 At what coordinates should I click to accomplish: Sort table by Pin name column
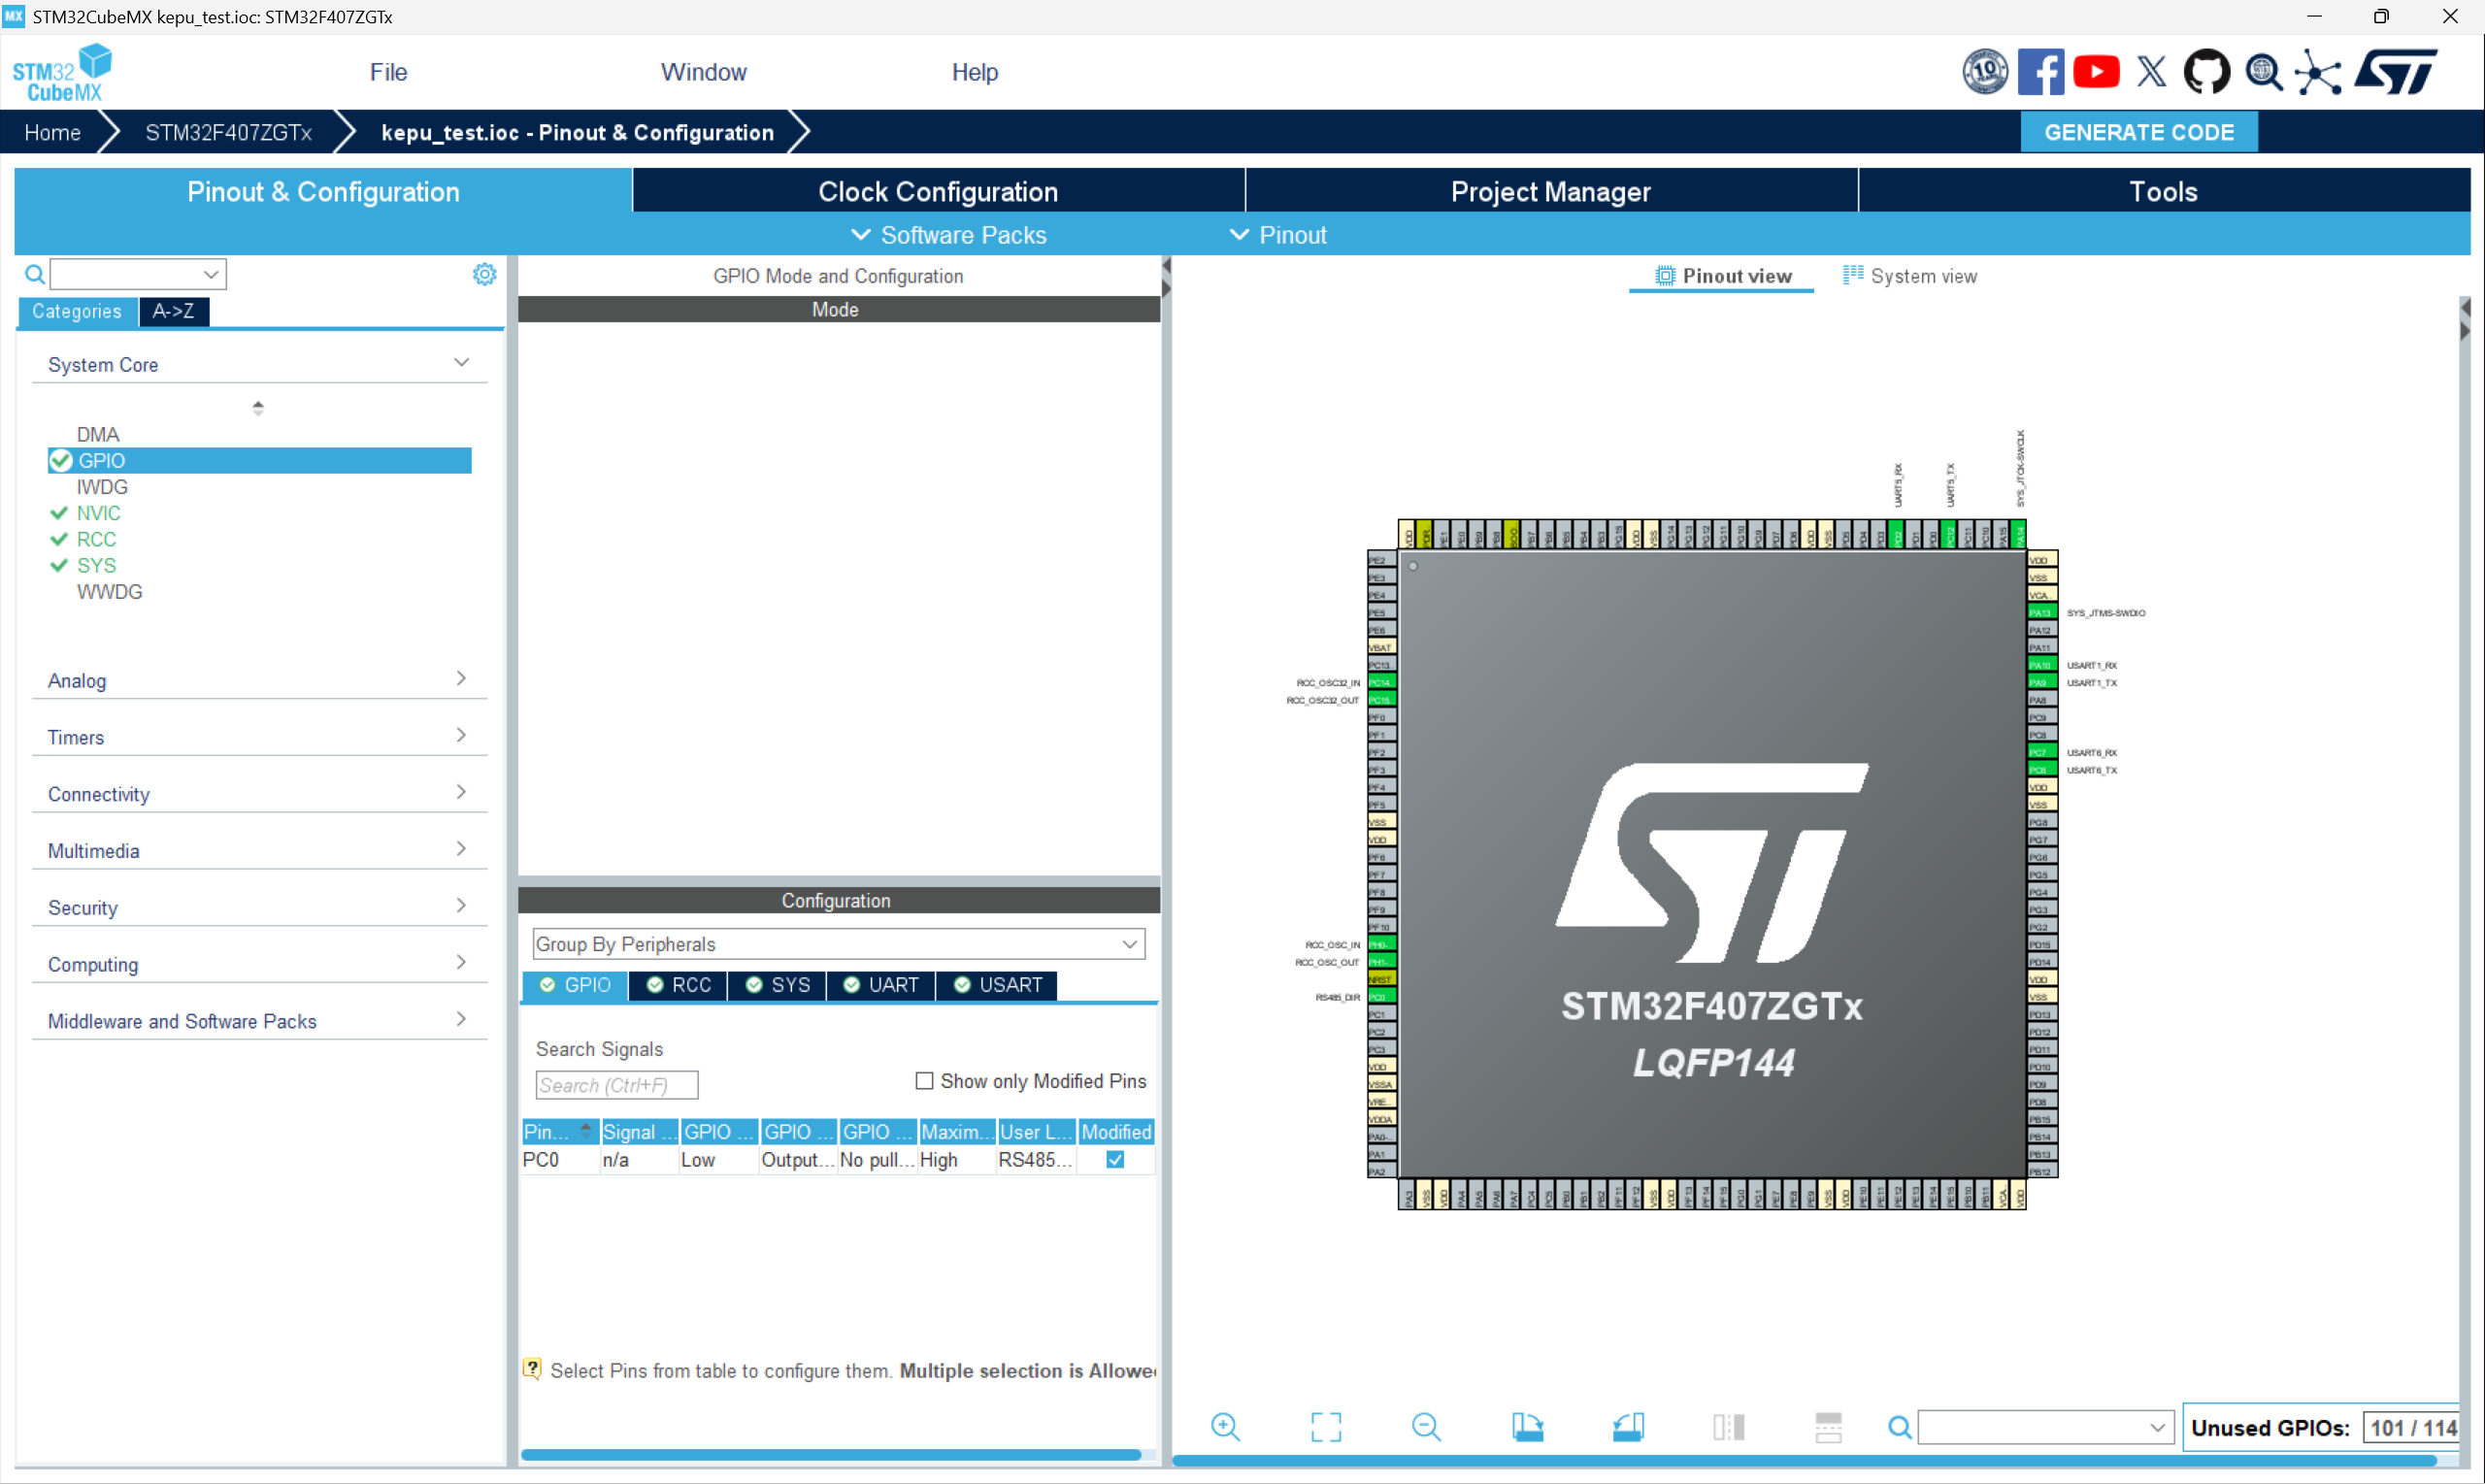[x=559, y=1132]
